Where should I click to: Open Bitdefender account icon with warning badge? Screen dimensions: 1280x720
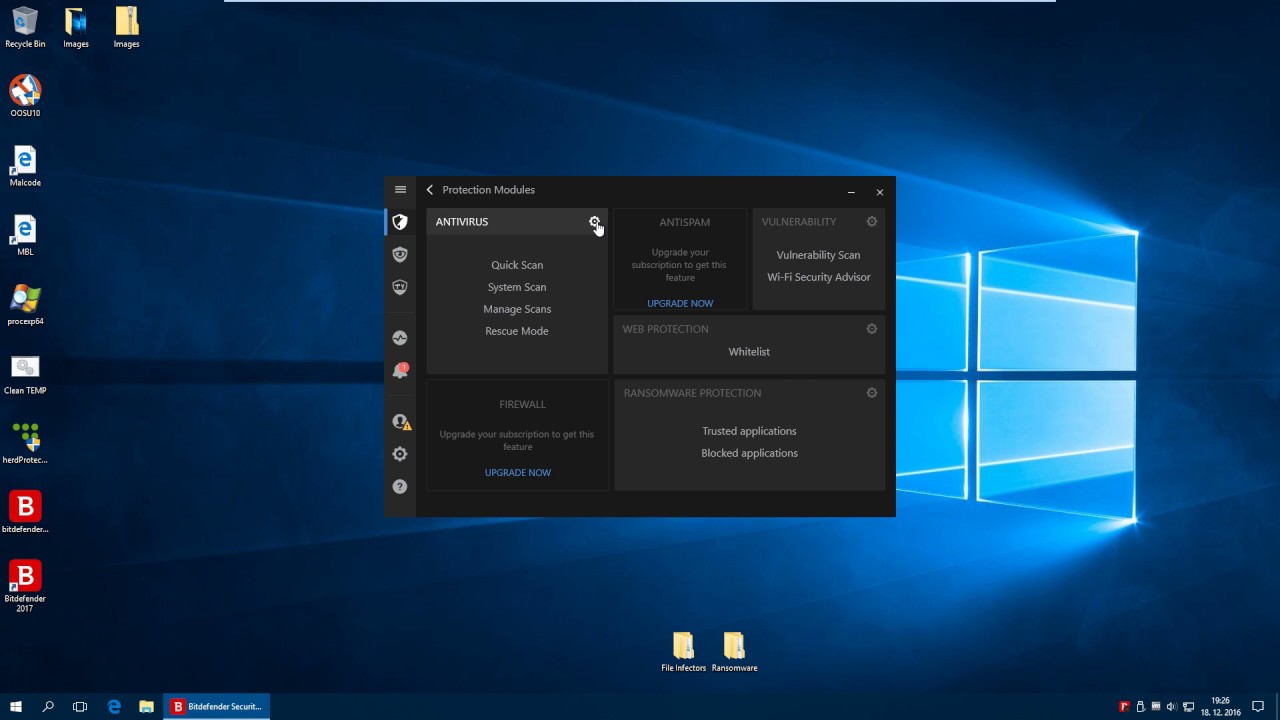[400, 421]
